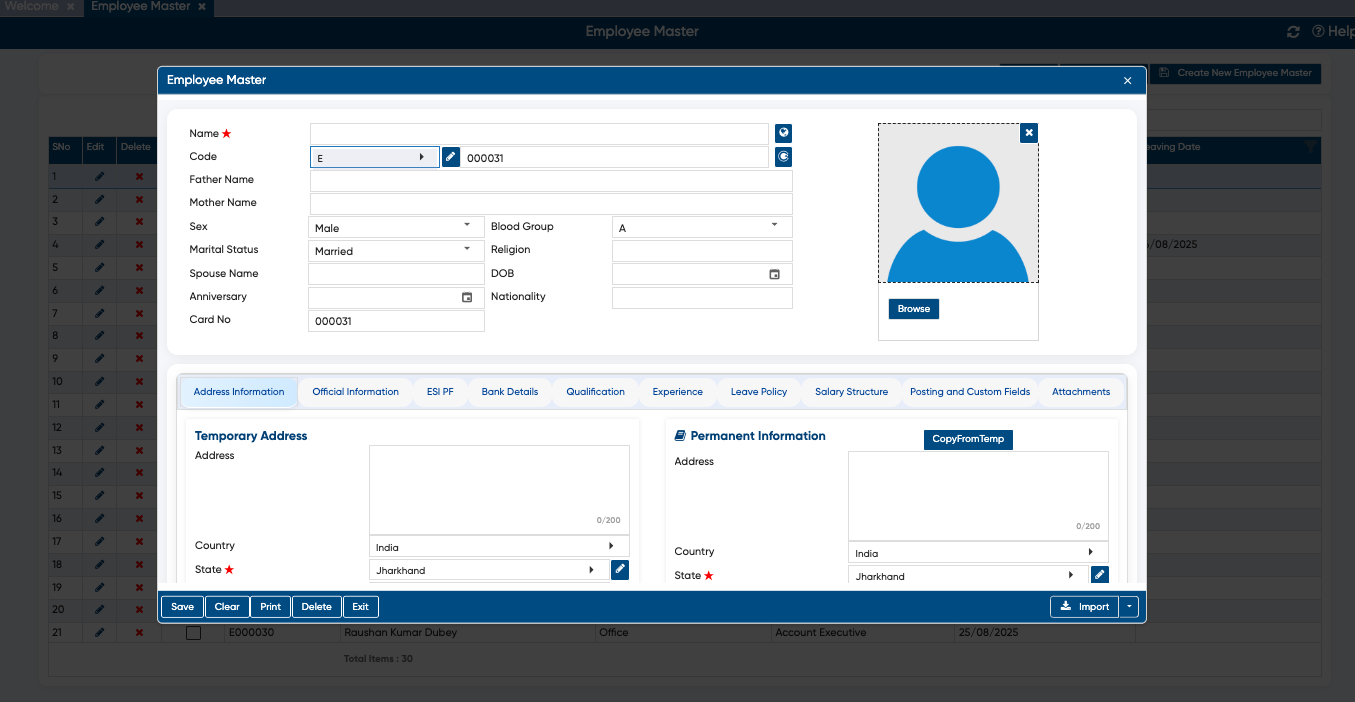Viewport: 1355px width, 702px height.
Task: Open the Blood Group dropdown
Action: coord(774,226)
